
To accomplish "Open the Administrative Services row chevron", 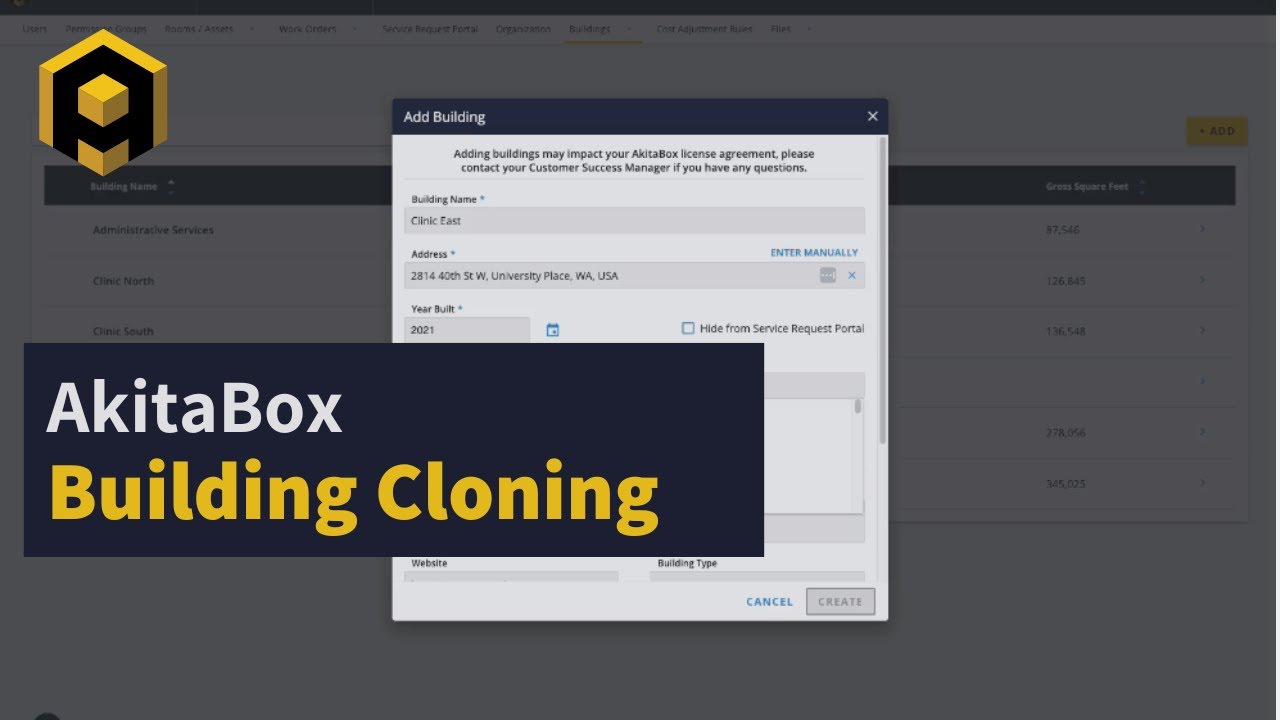I will [1202, 230].
